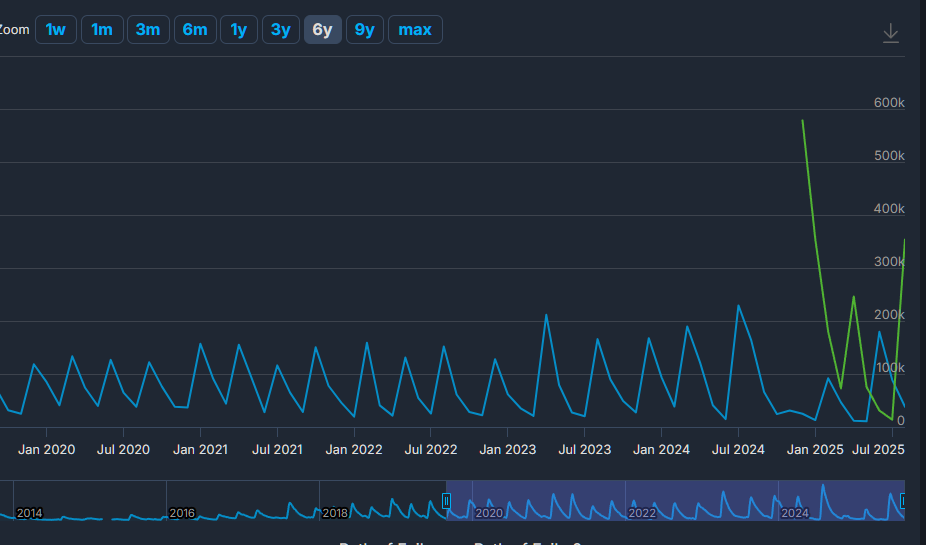Click the Jul 2021 axis label
This screenshot has height=545, width=926.
coord(278,450)
